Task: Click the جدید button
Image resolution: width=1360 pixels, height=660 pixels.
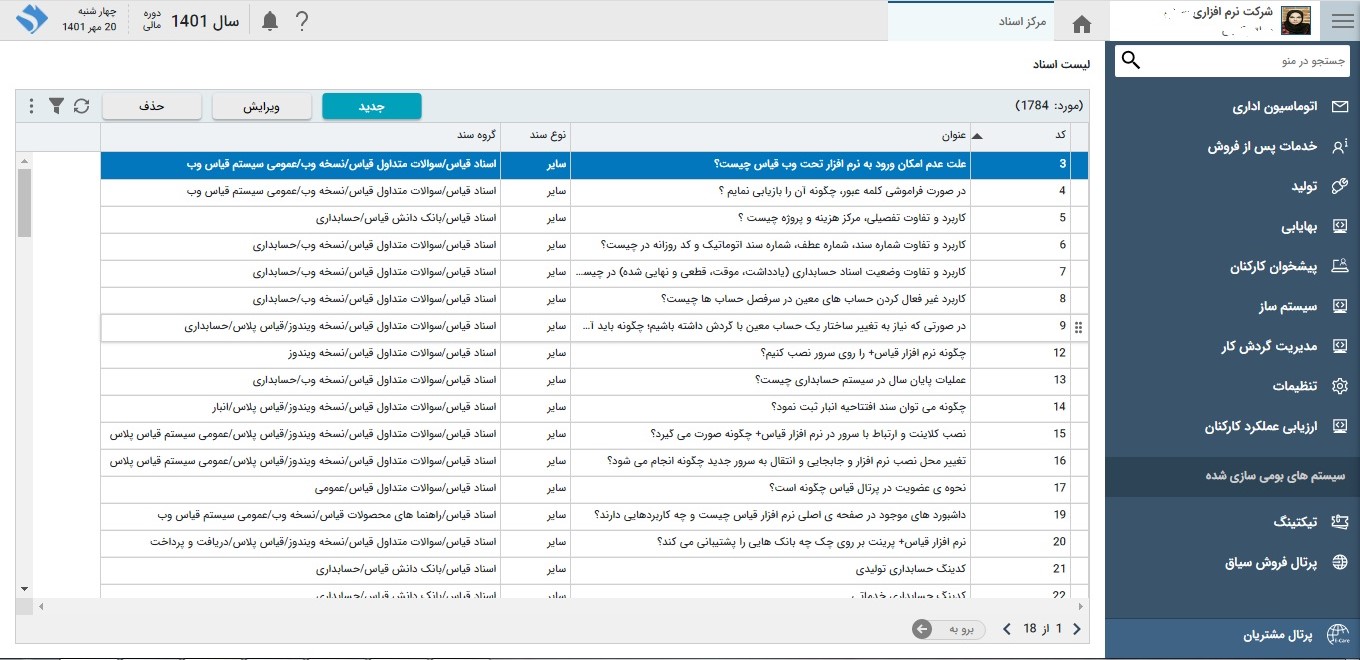Action: click(x=372, y=106)
